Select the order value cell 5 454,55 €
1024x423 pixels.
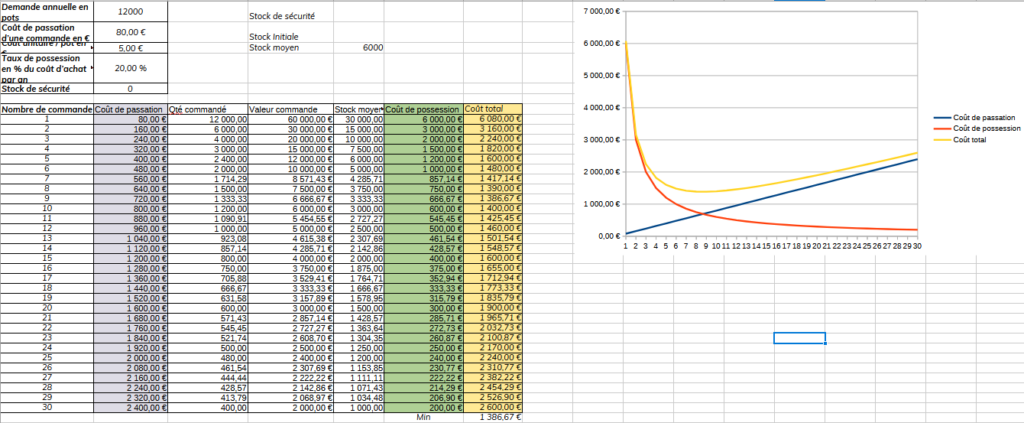tap(291, 218)
